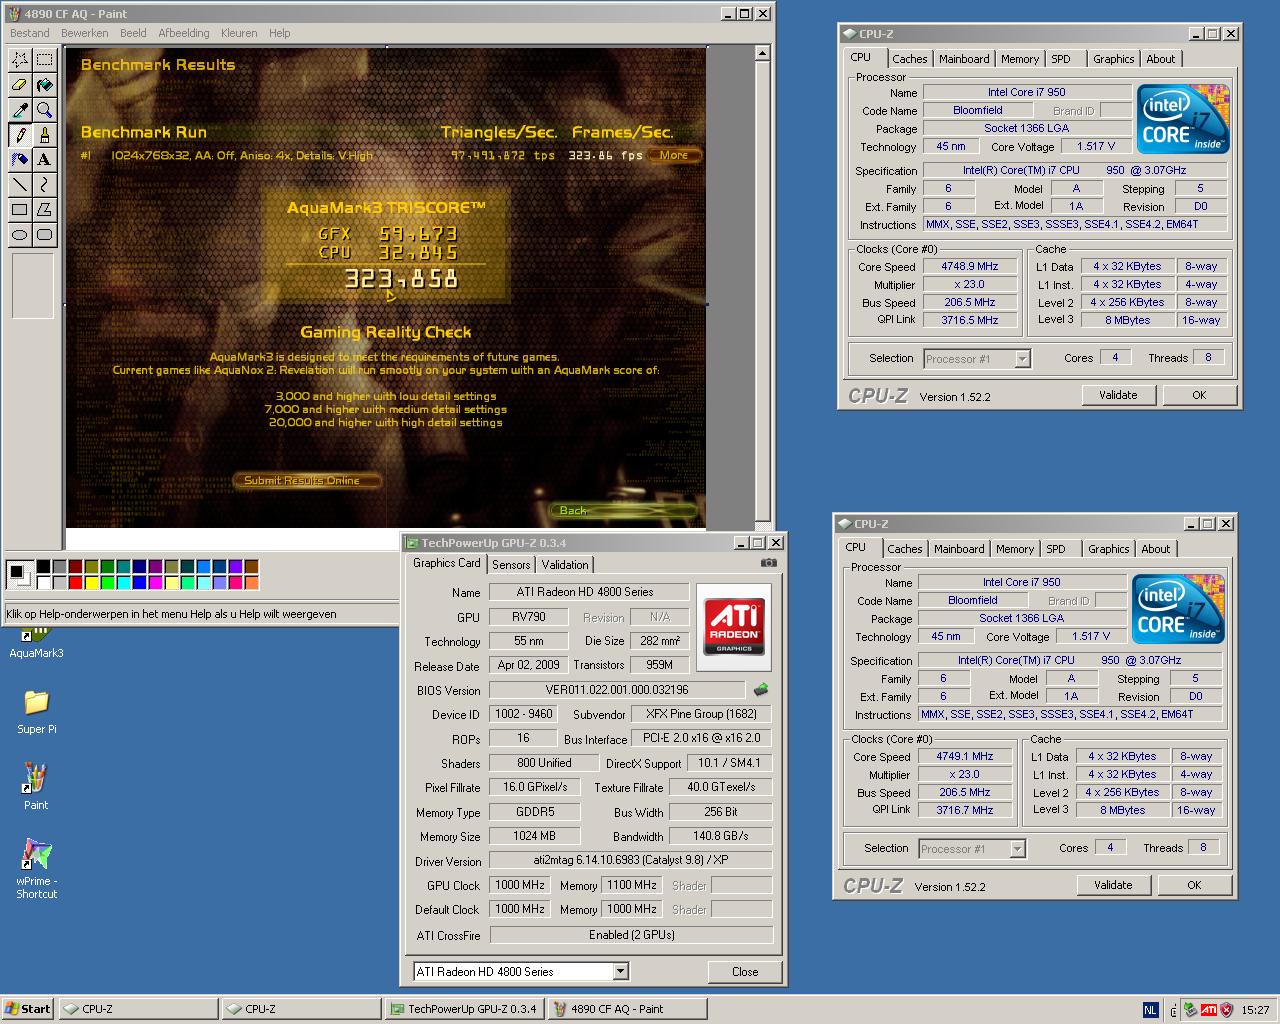Click OK in the bottom CPU-Z window

coord(1194,885)
